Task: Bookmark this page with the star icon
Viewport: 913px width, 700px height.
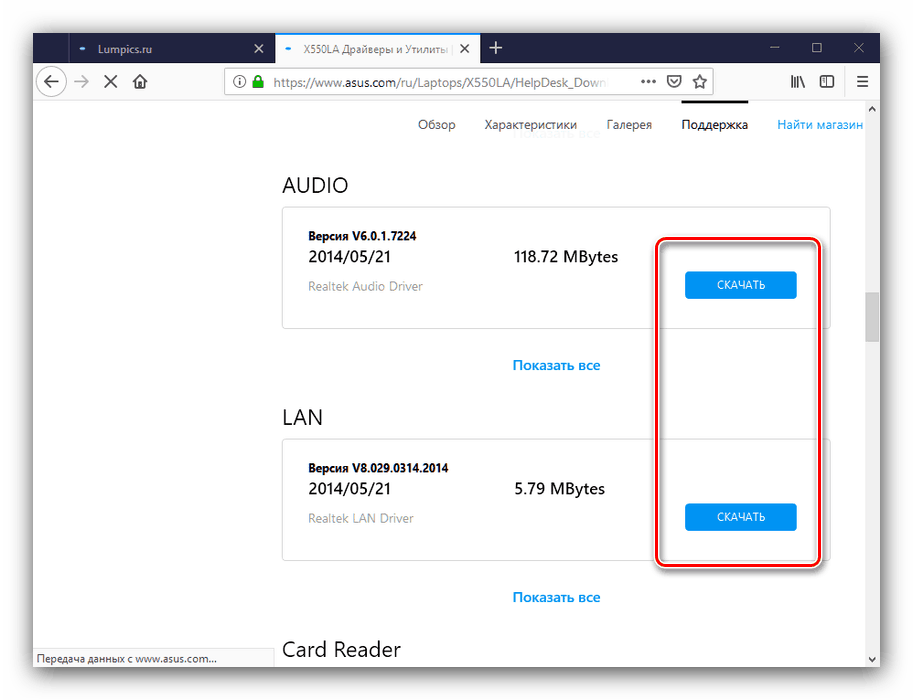Action: click(x=700, y=82)
